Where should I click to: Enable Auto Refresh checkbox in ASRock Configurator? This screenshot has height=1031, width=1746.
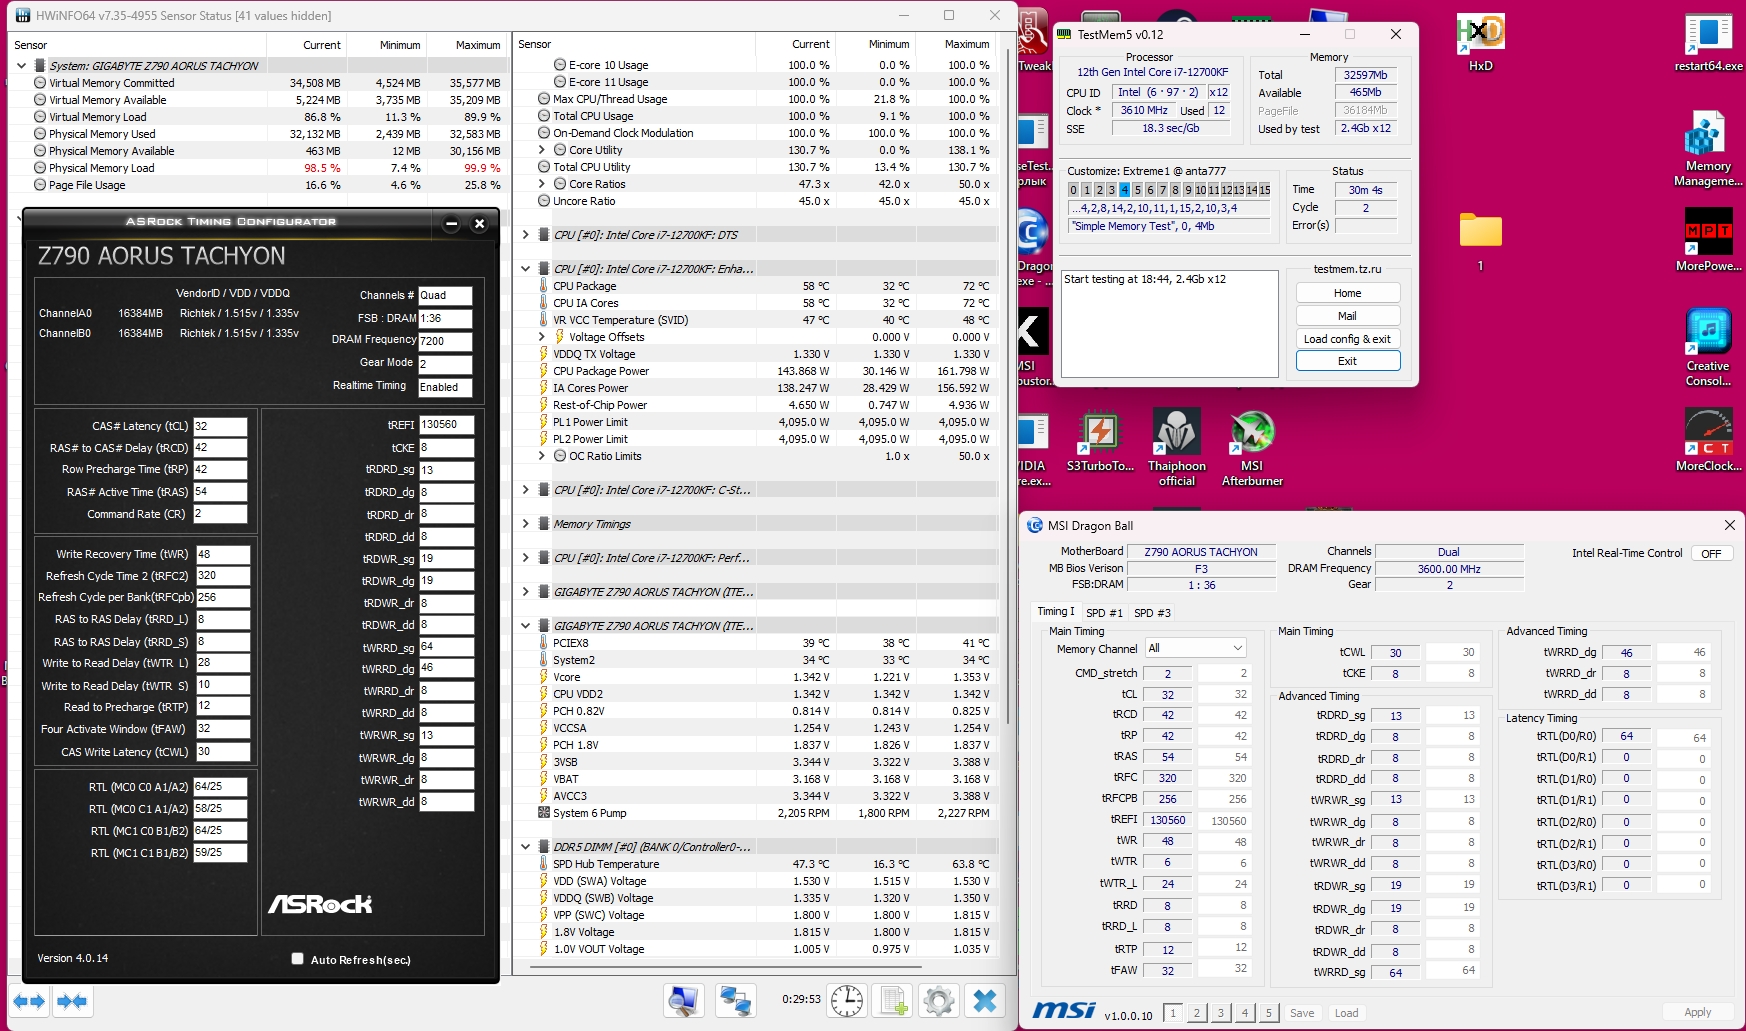click(297, 959)
